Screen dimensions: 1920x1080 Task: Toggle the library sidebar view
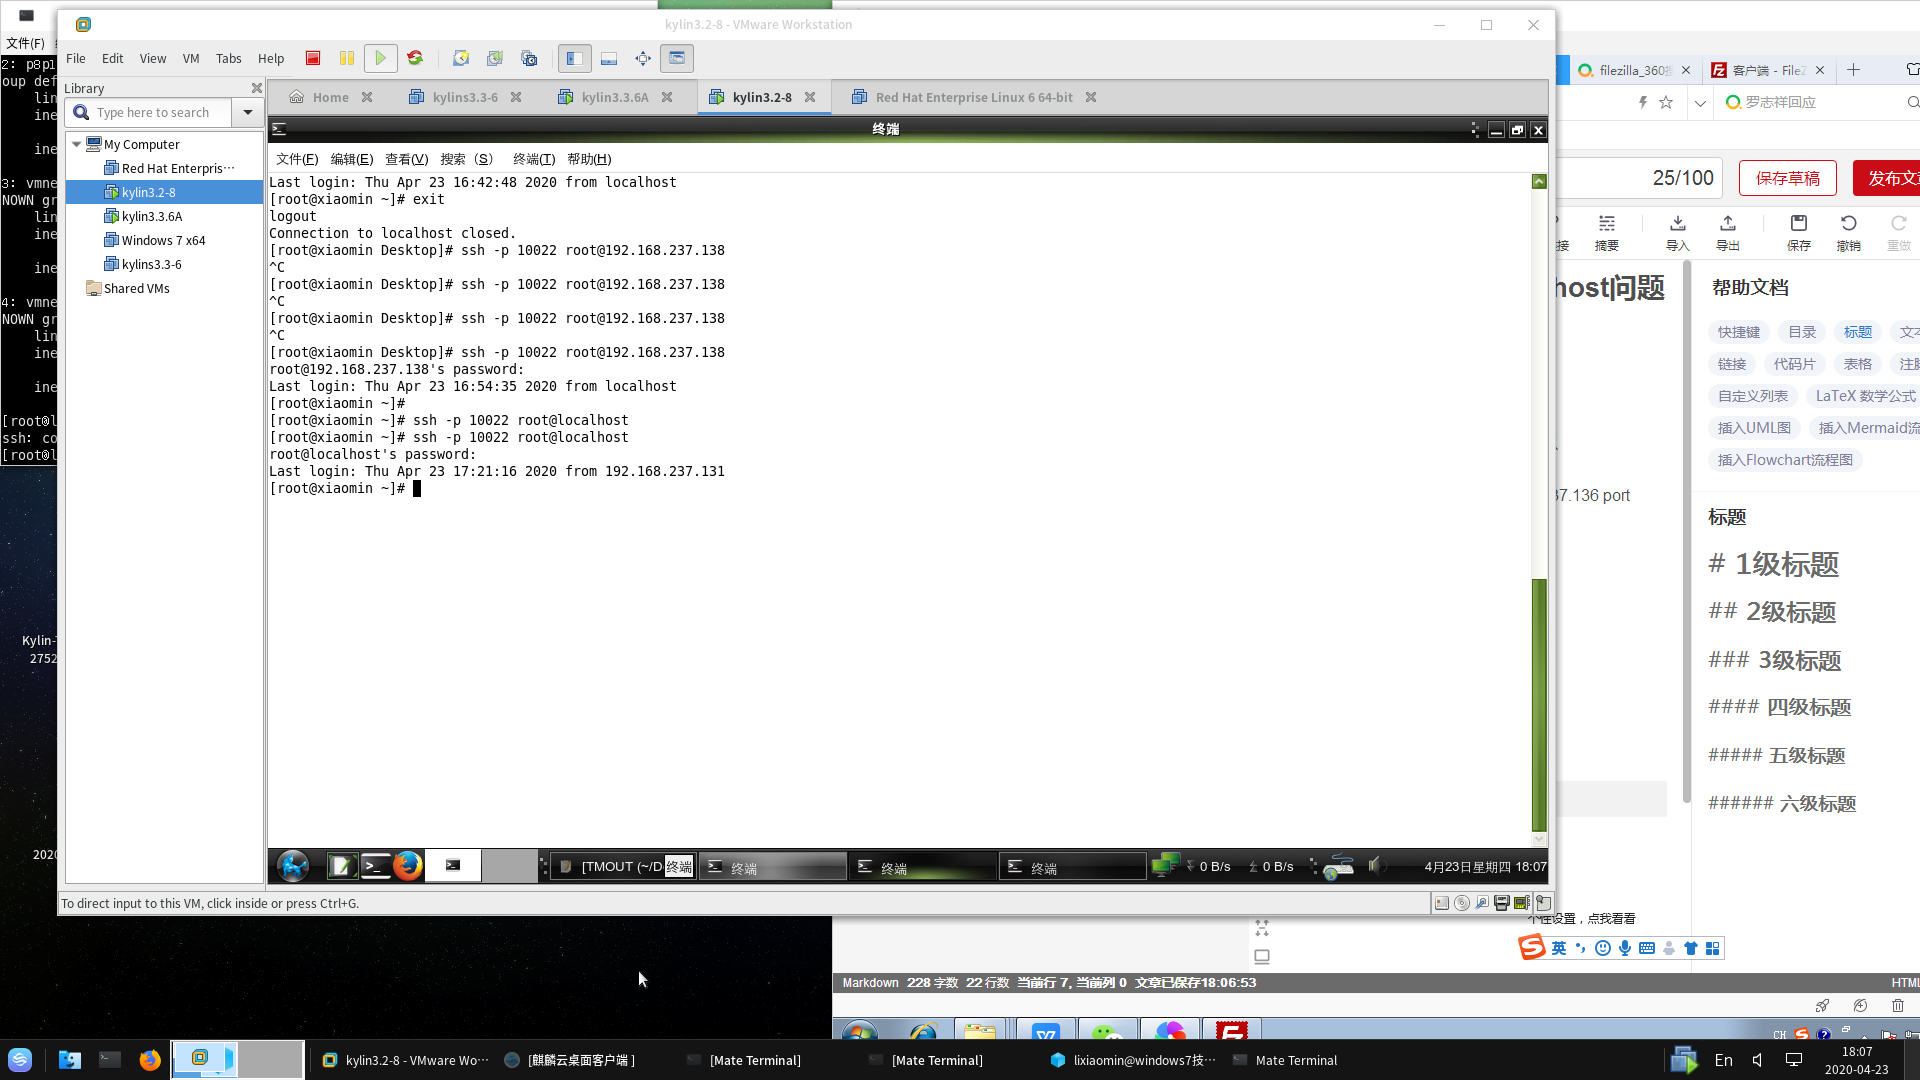(574, 58)
